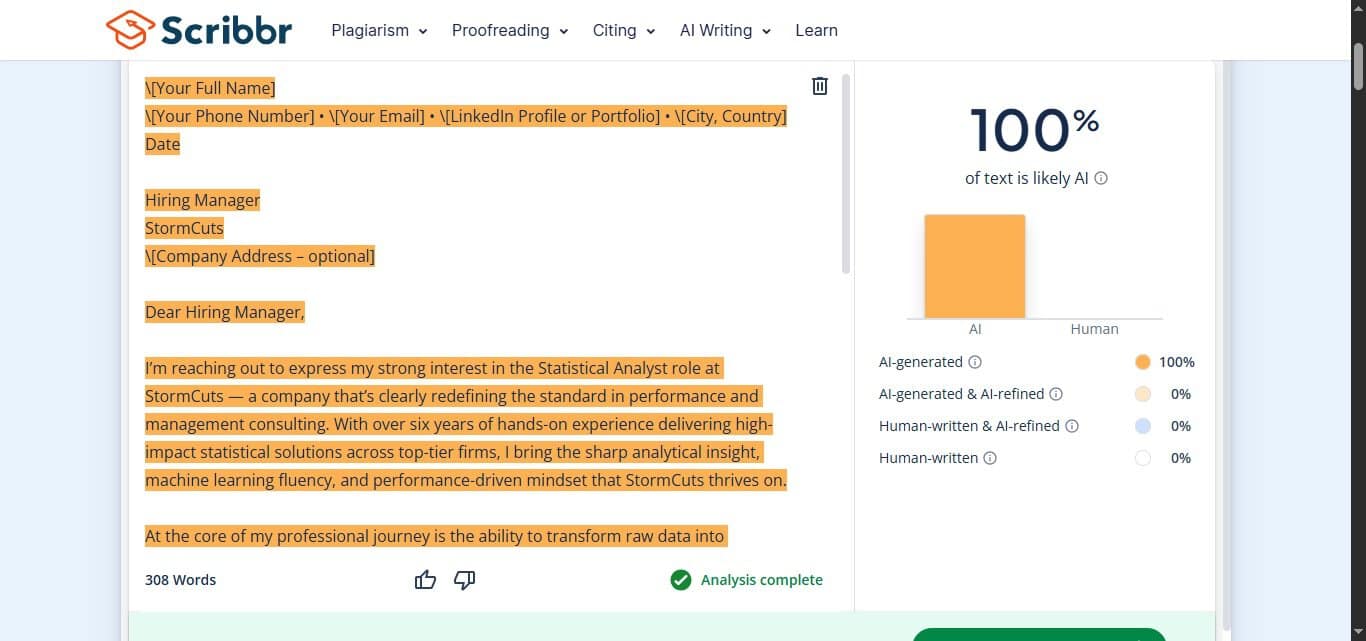This screenshot has height=641, width=1366.
Task: Open the Proofreading dropdown menu
Action: pos(565,31)
